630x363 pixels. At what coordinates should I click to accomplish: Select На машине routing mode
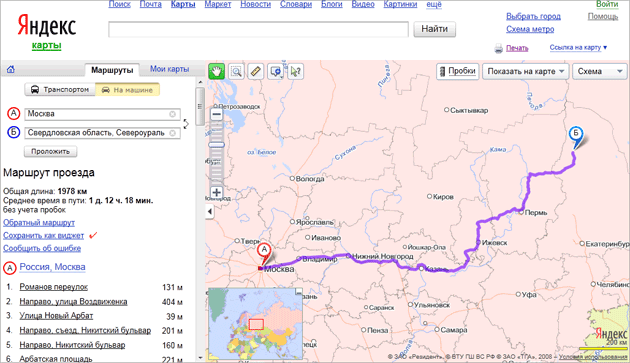click(x=127, y=89)
